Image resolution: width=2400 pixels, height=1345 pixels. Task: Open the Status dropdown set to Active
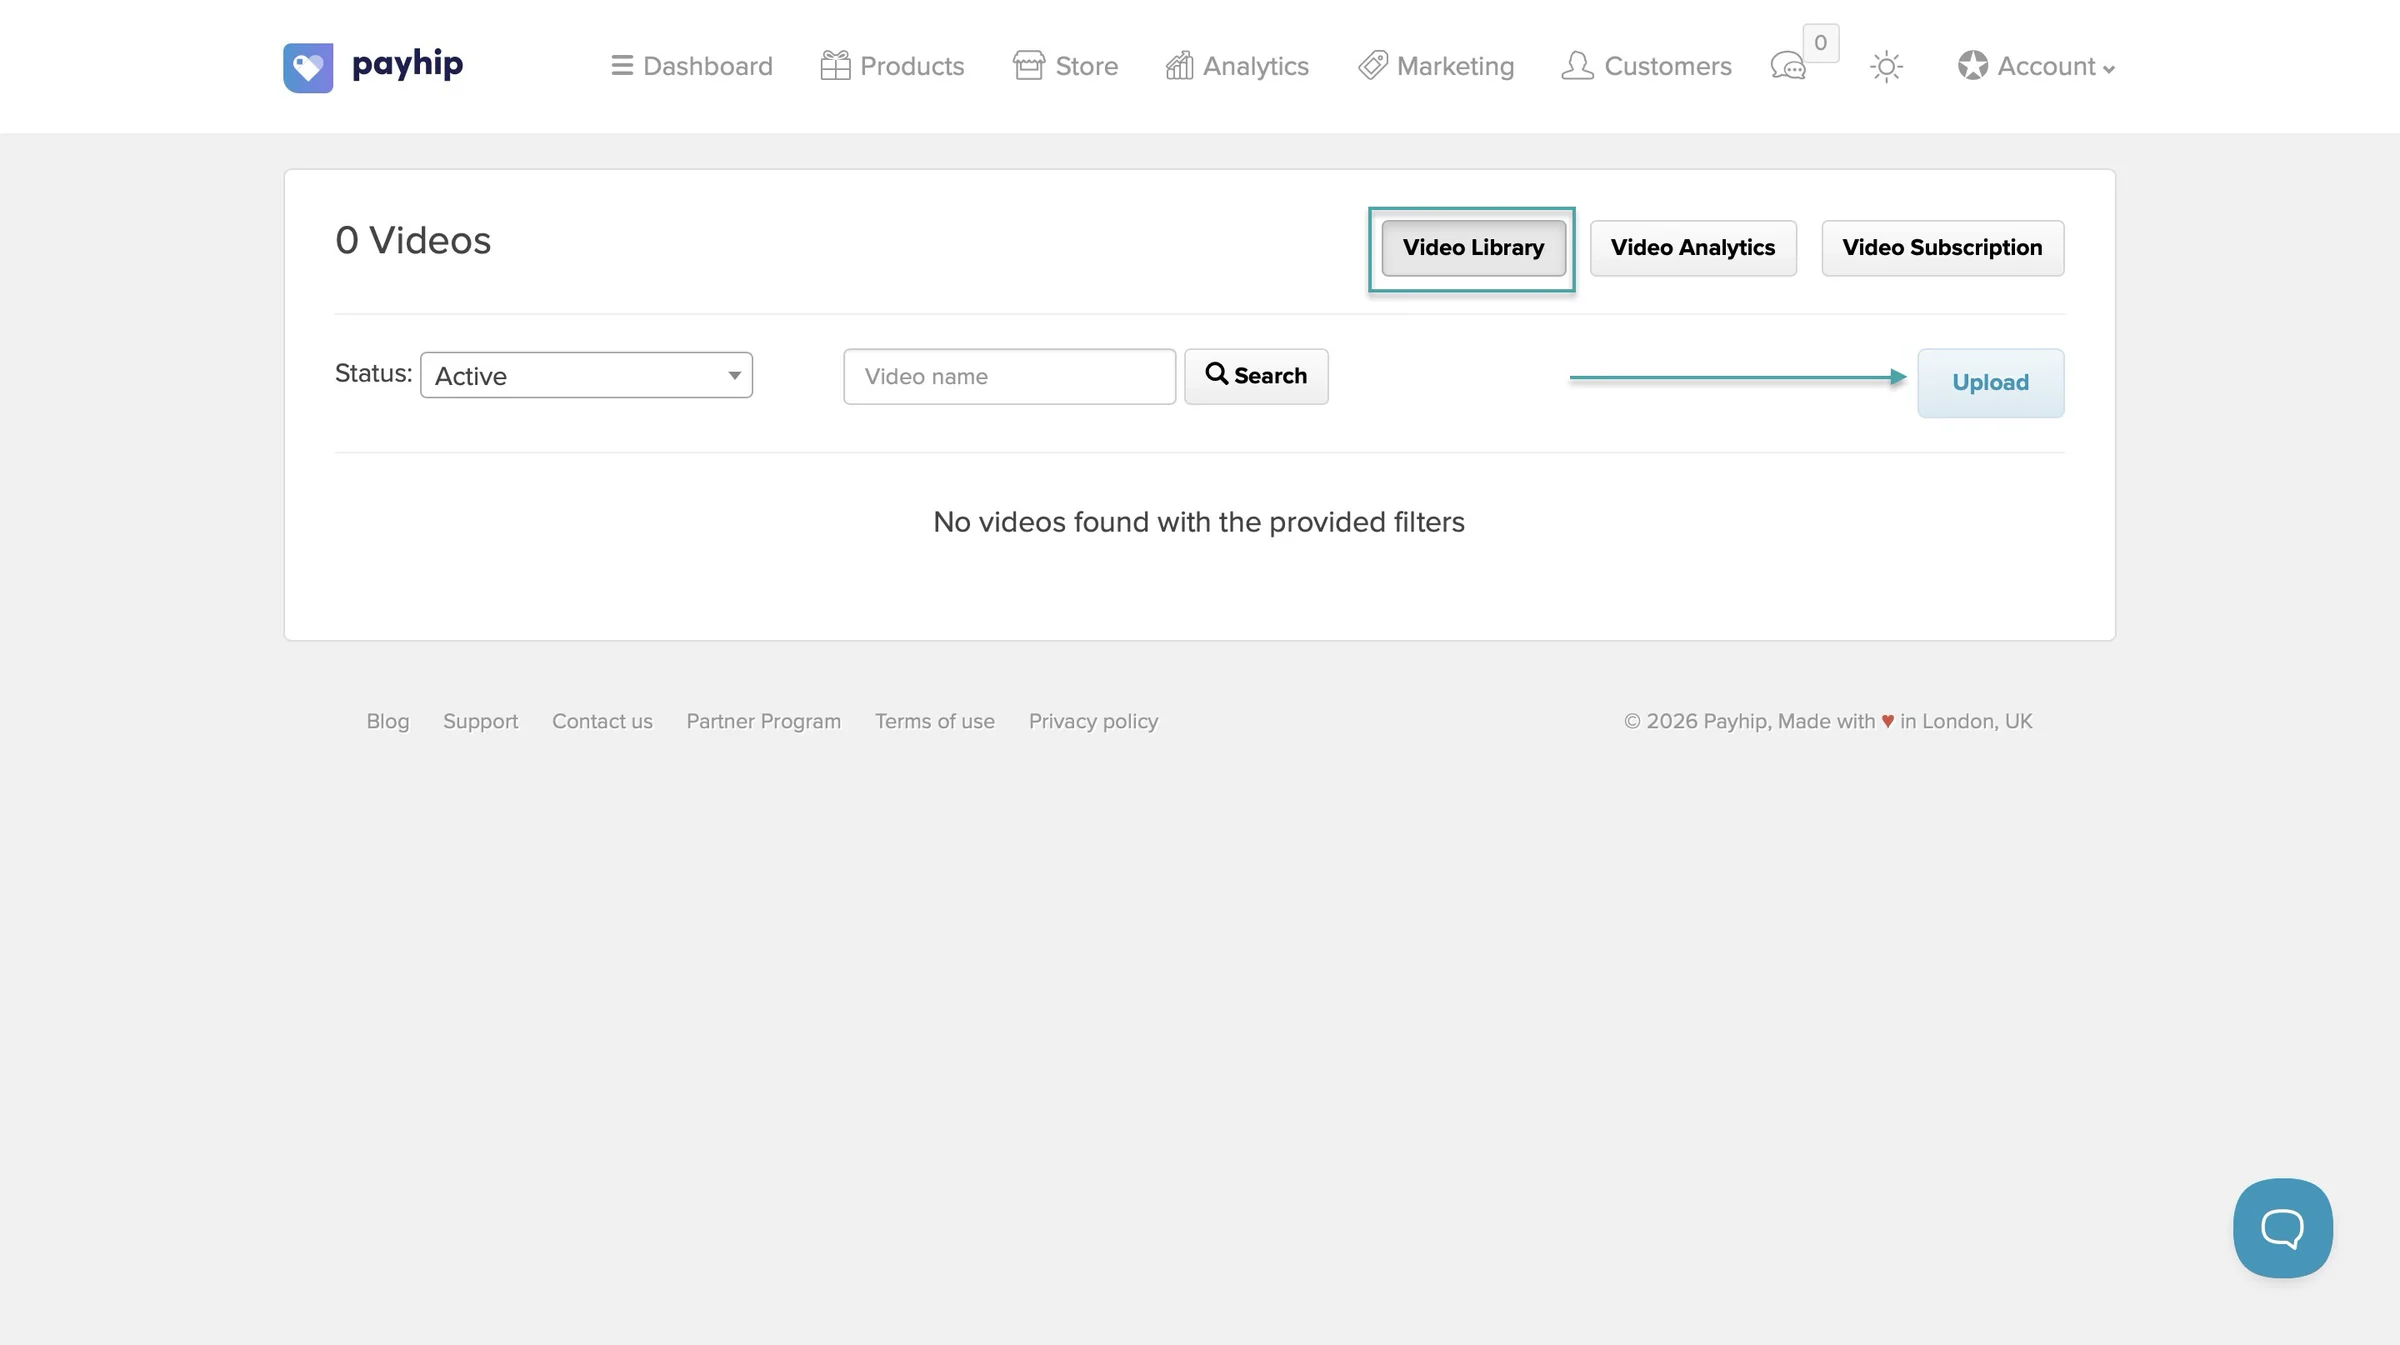coord(586,375)
